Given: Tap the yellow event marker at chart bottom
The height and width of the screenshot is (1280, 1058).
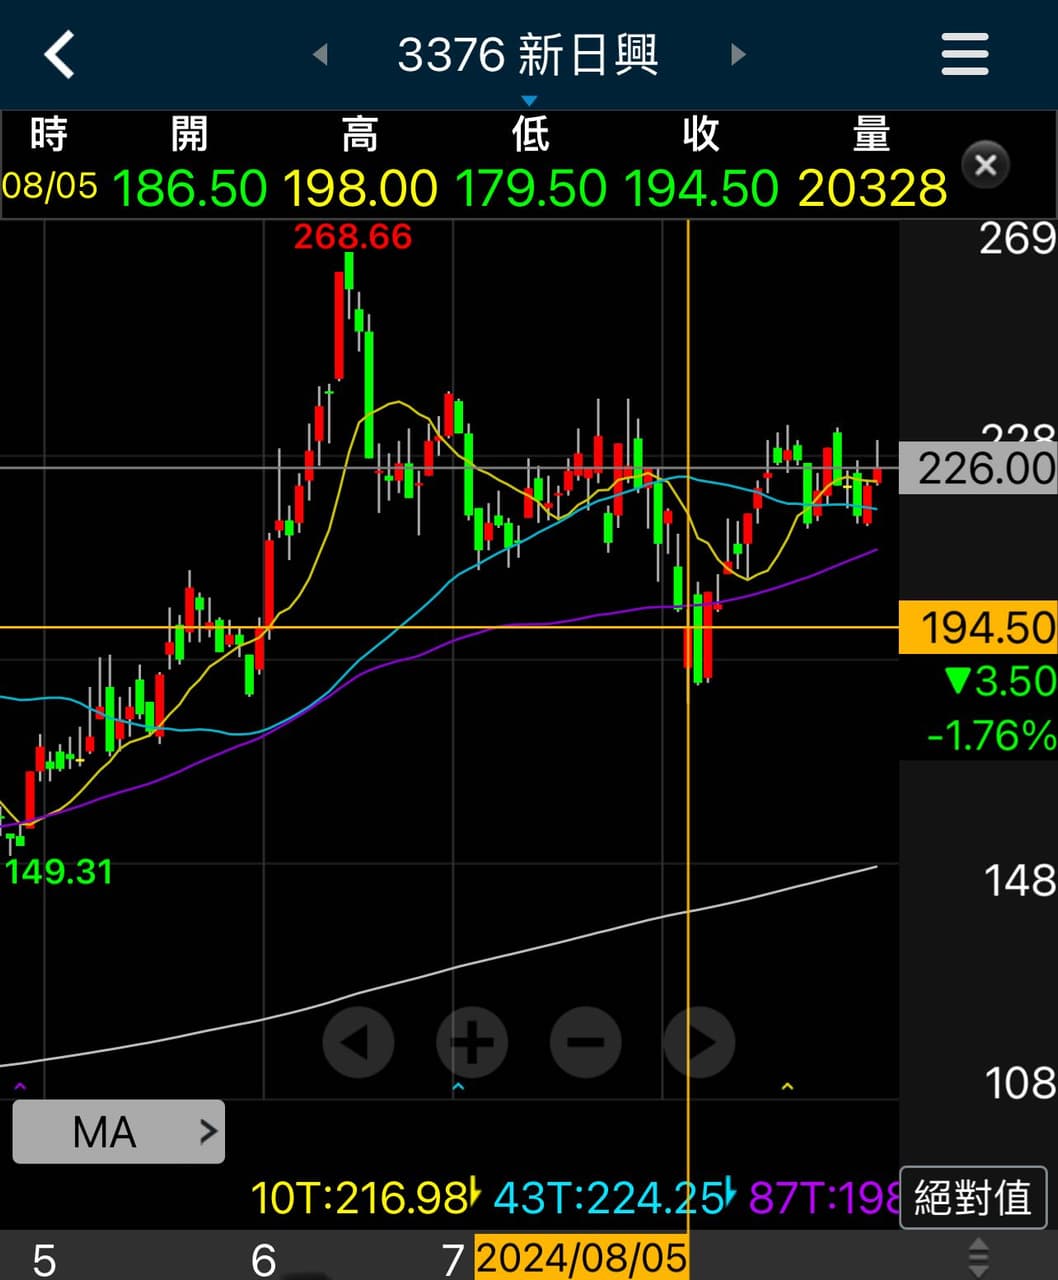Looking at the screenshot, I should pyautogui.click(x=787, y=1086).
